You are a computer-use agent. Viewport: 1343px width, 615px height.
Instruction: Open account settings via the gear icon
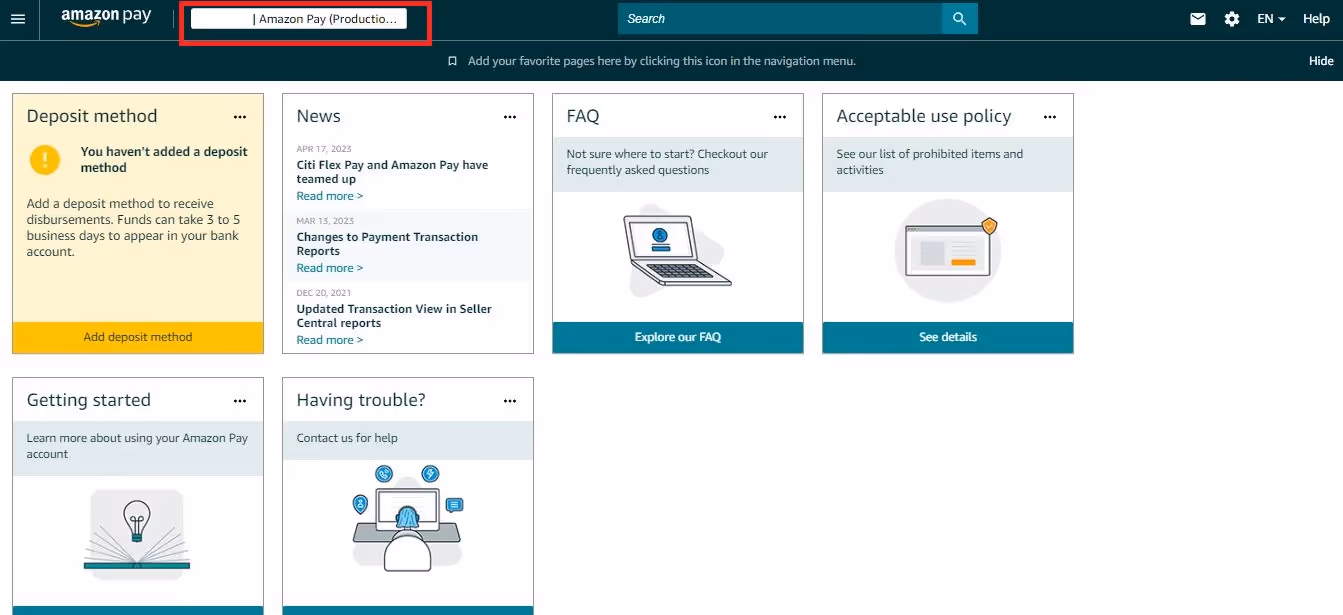pyautogui.click(x=1231, y=18)
